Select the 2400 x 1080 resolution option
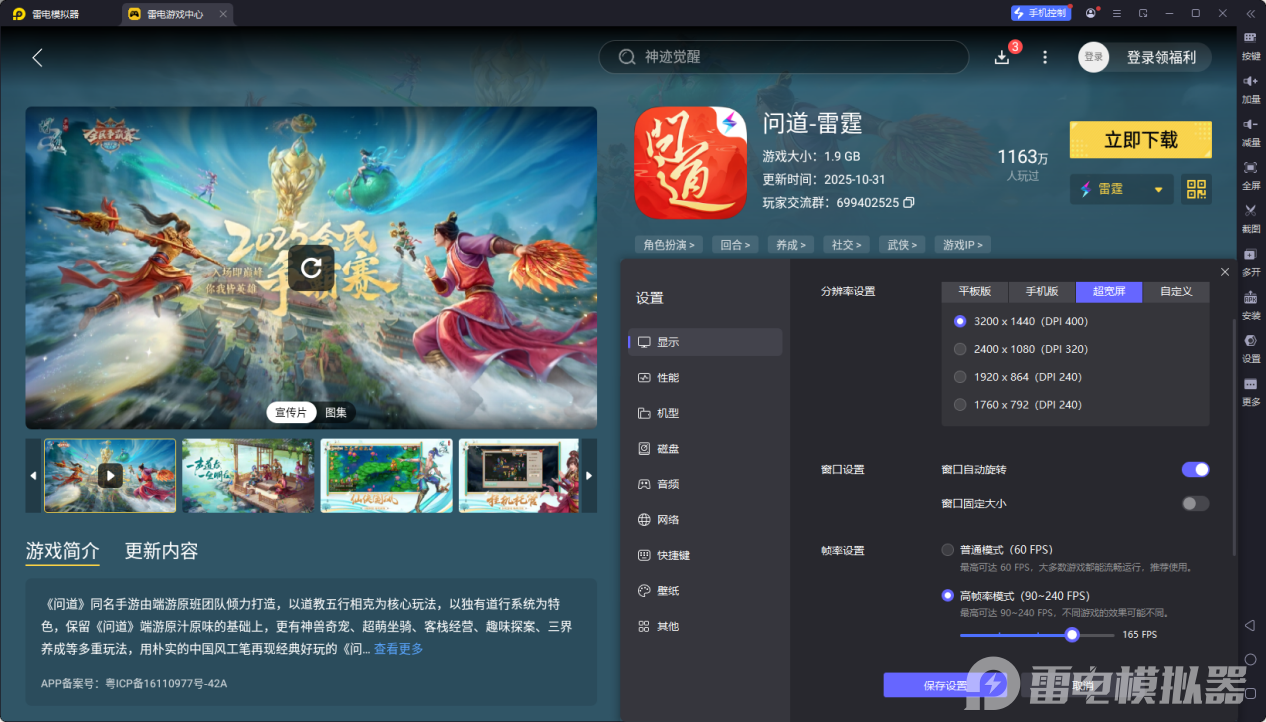 [x=960, y=349]
